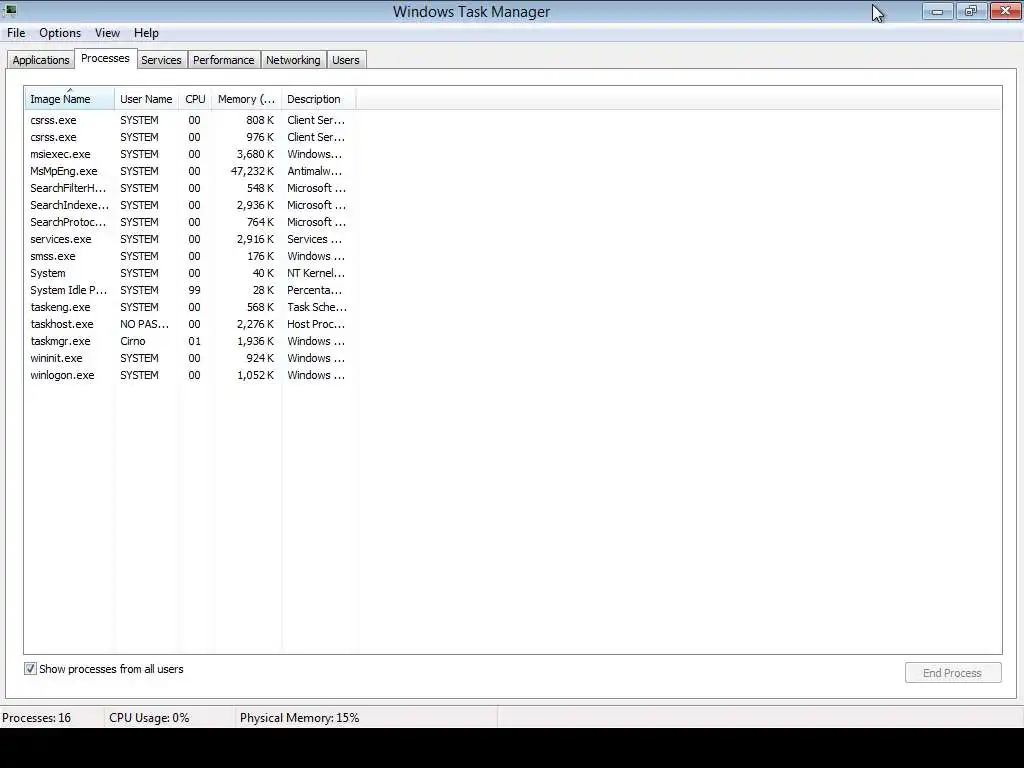
Task: Open the View menu
Action: point(107,33)
